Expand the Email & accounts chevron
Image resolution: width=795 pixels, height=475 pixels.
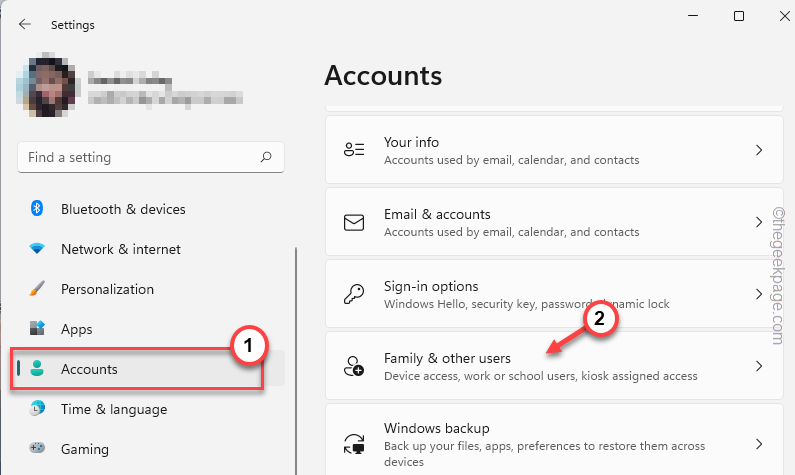759,222
